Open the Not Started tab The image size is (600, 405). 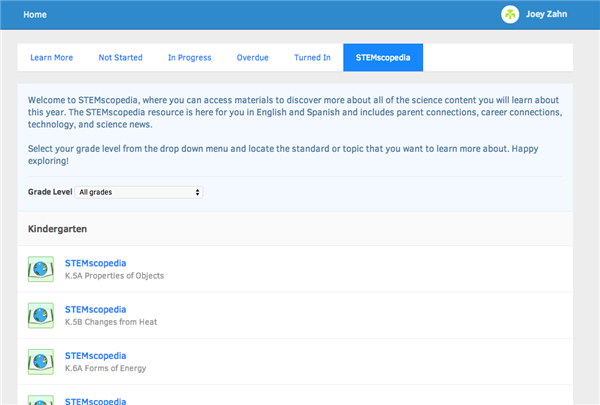120,58
